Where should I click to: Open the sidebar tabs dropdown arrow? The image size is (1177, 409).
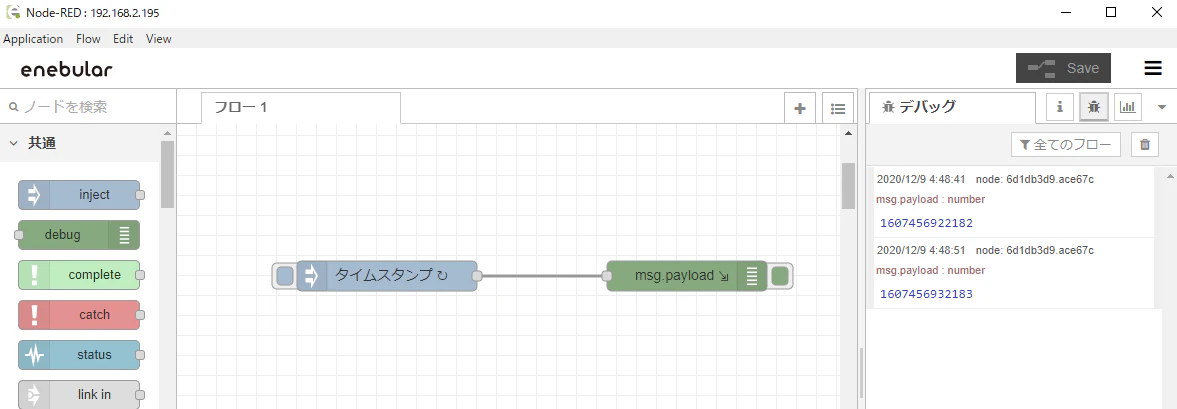tap(1162, 107)
